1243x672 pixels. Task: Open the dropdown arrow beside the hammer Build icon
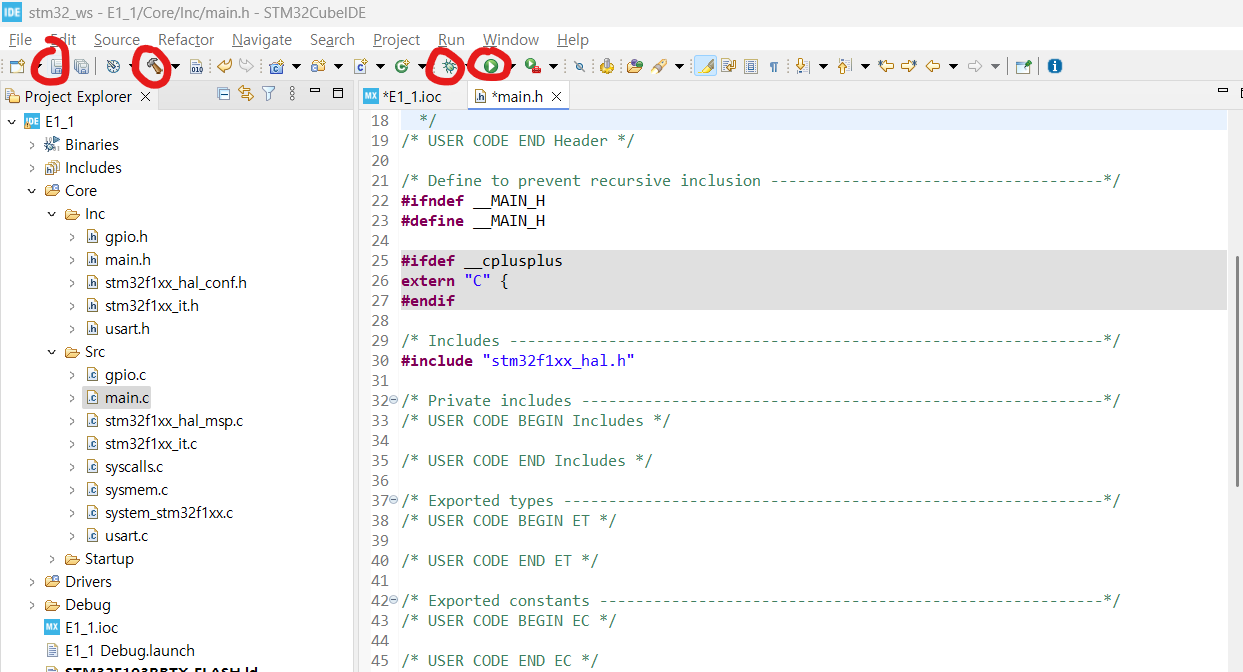coord(175,67)
